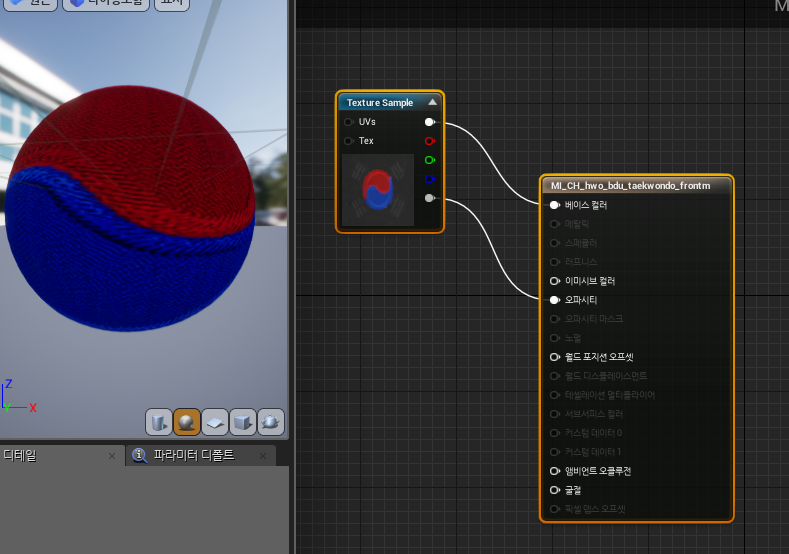This screenshot has width=789, height=554.
Task: Click the 오파시티 마스크 input pin
Action: (555, 319)
